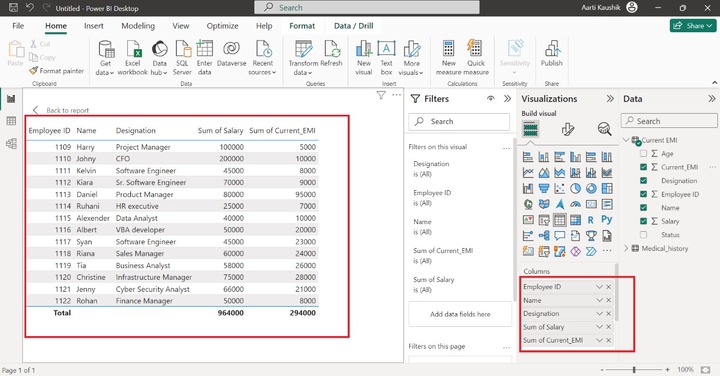Switch to Model view in sidebar
The width and height of the screenshot is (720, 376).
point(11,143)
